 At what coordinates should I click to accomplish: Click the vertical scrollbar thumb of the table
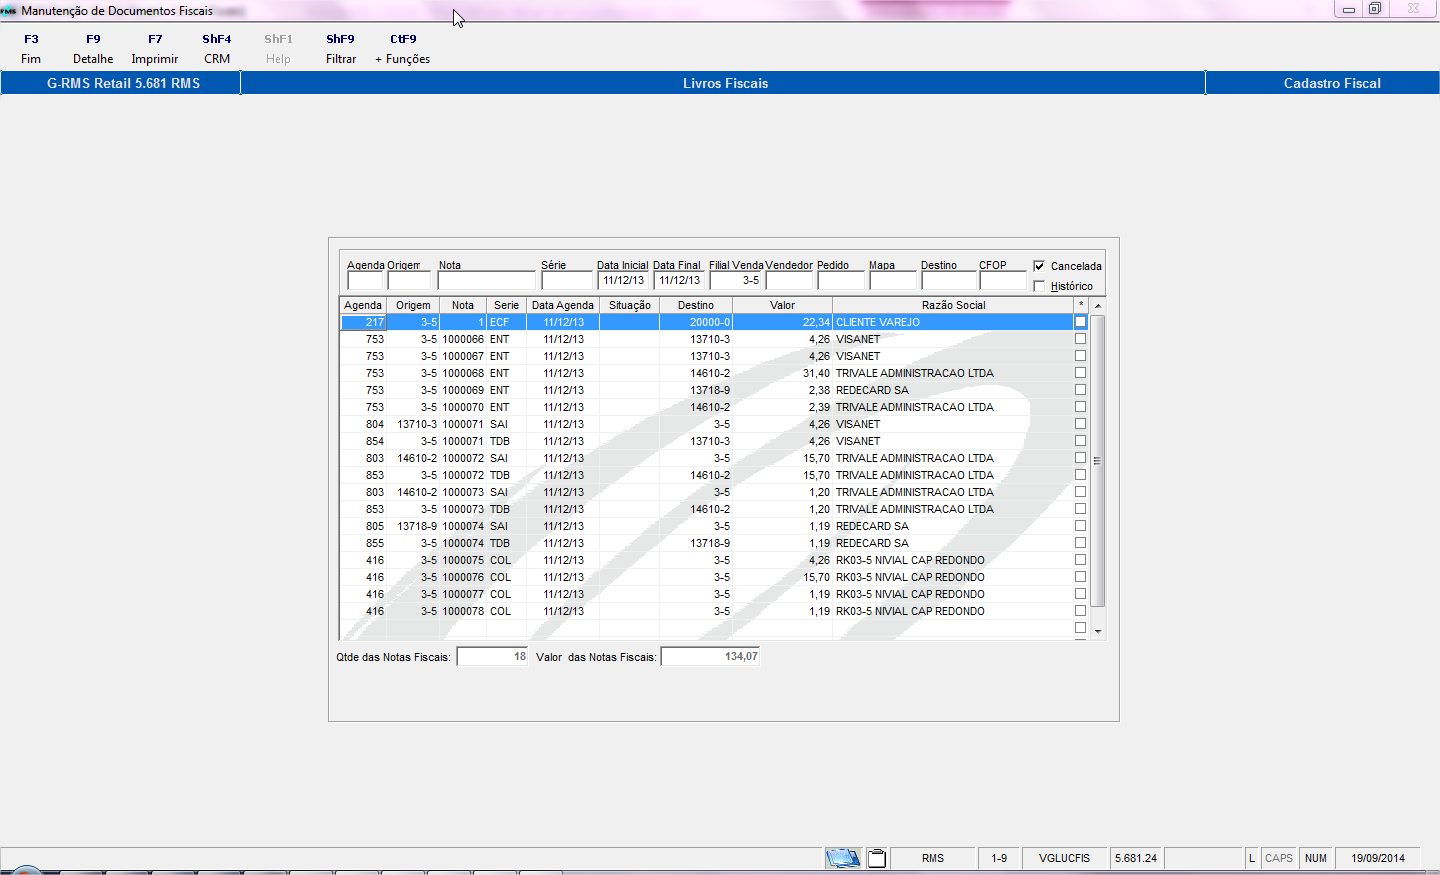point(1098,461)
